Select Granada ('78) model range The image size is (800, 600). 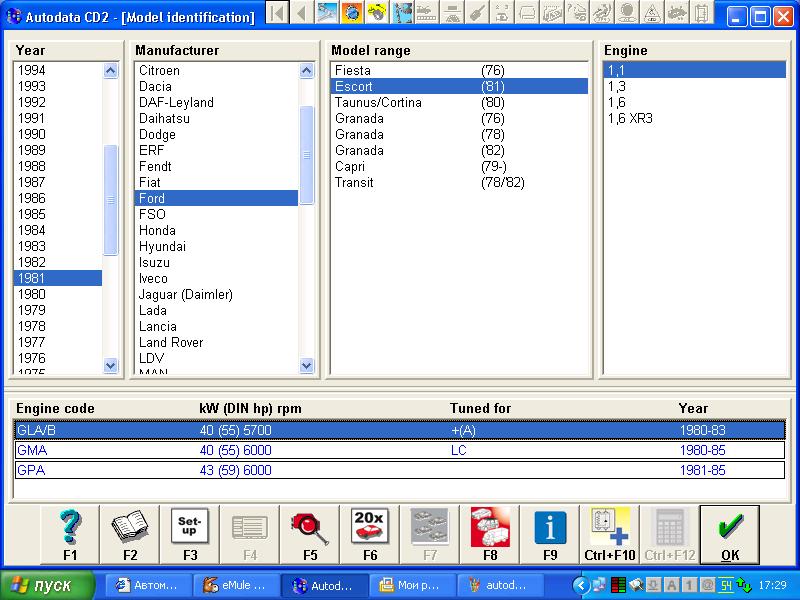459,134
